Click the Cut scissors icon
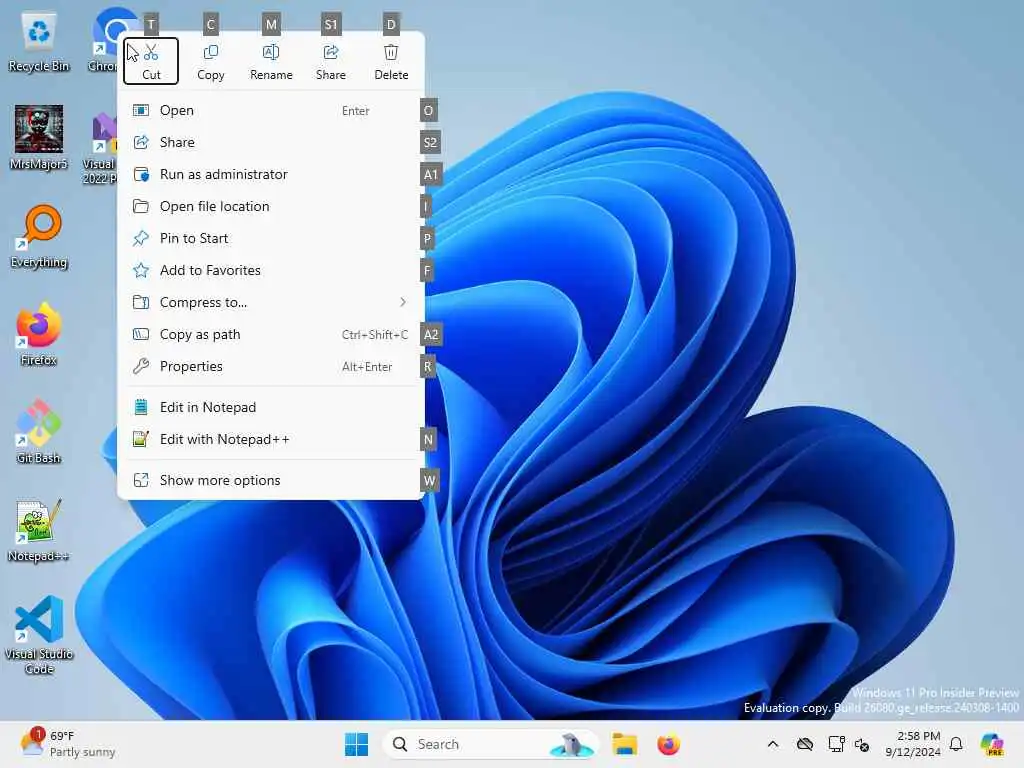This screenshot has width=1024, height=768. (x=152, y=52)
